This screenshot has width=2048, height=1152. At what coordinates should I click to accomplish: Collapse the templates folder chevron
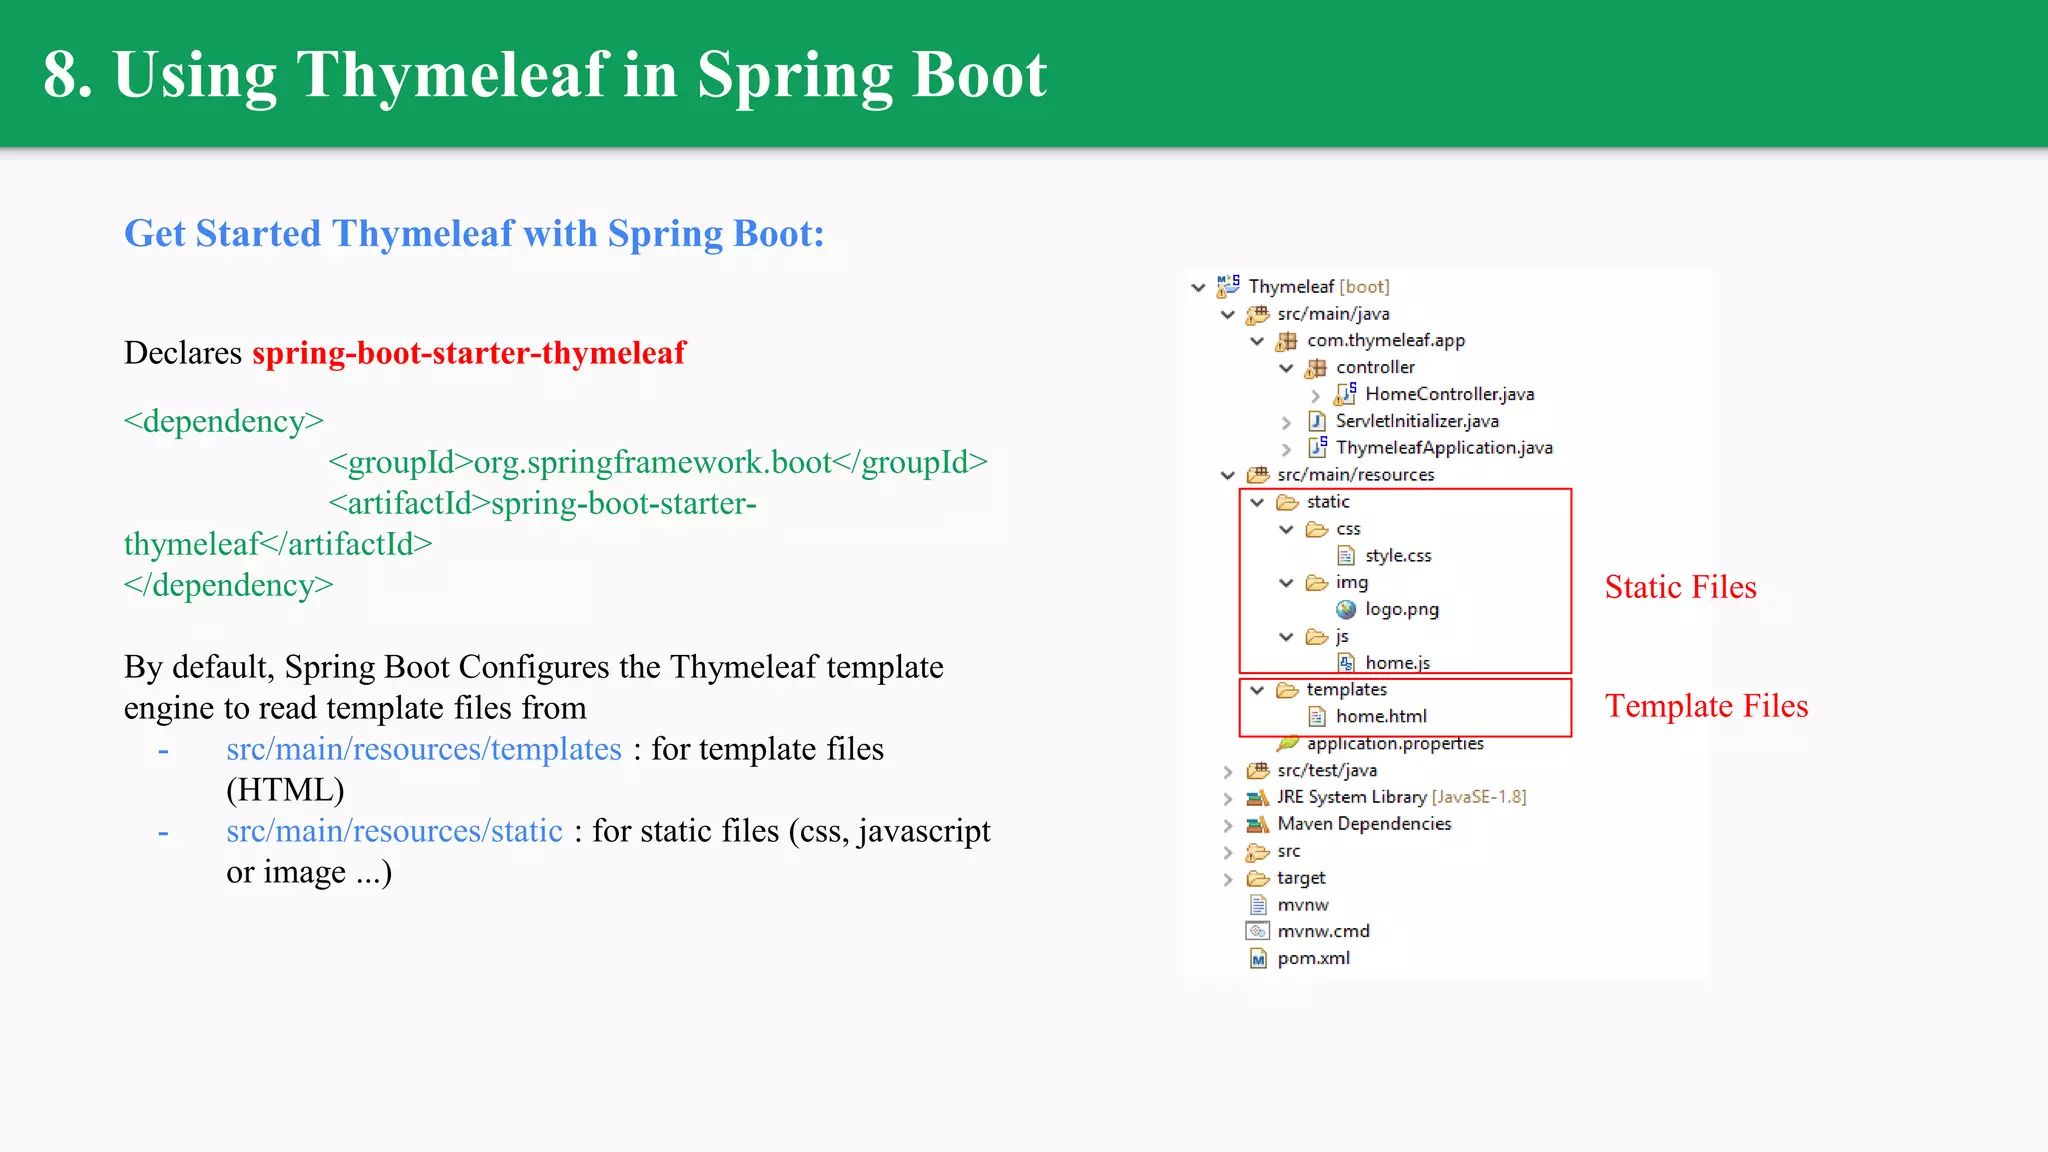click(x=1258, y=690)
